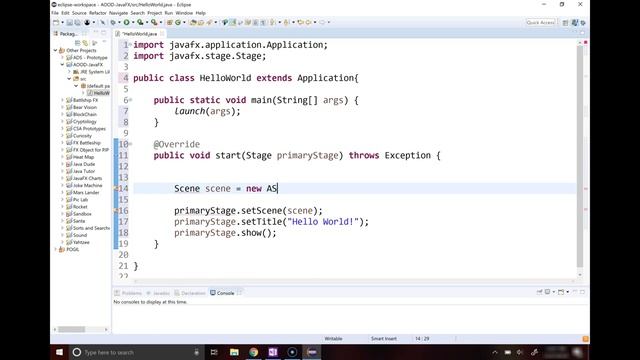
Task: Run the program with green Run button
Action: [127, 22]
